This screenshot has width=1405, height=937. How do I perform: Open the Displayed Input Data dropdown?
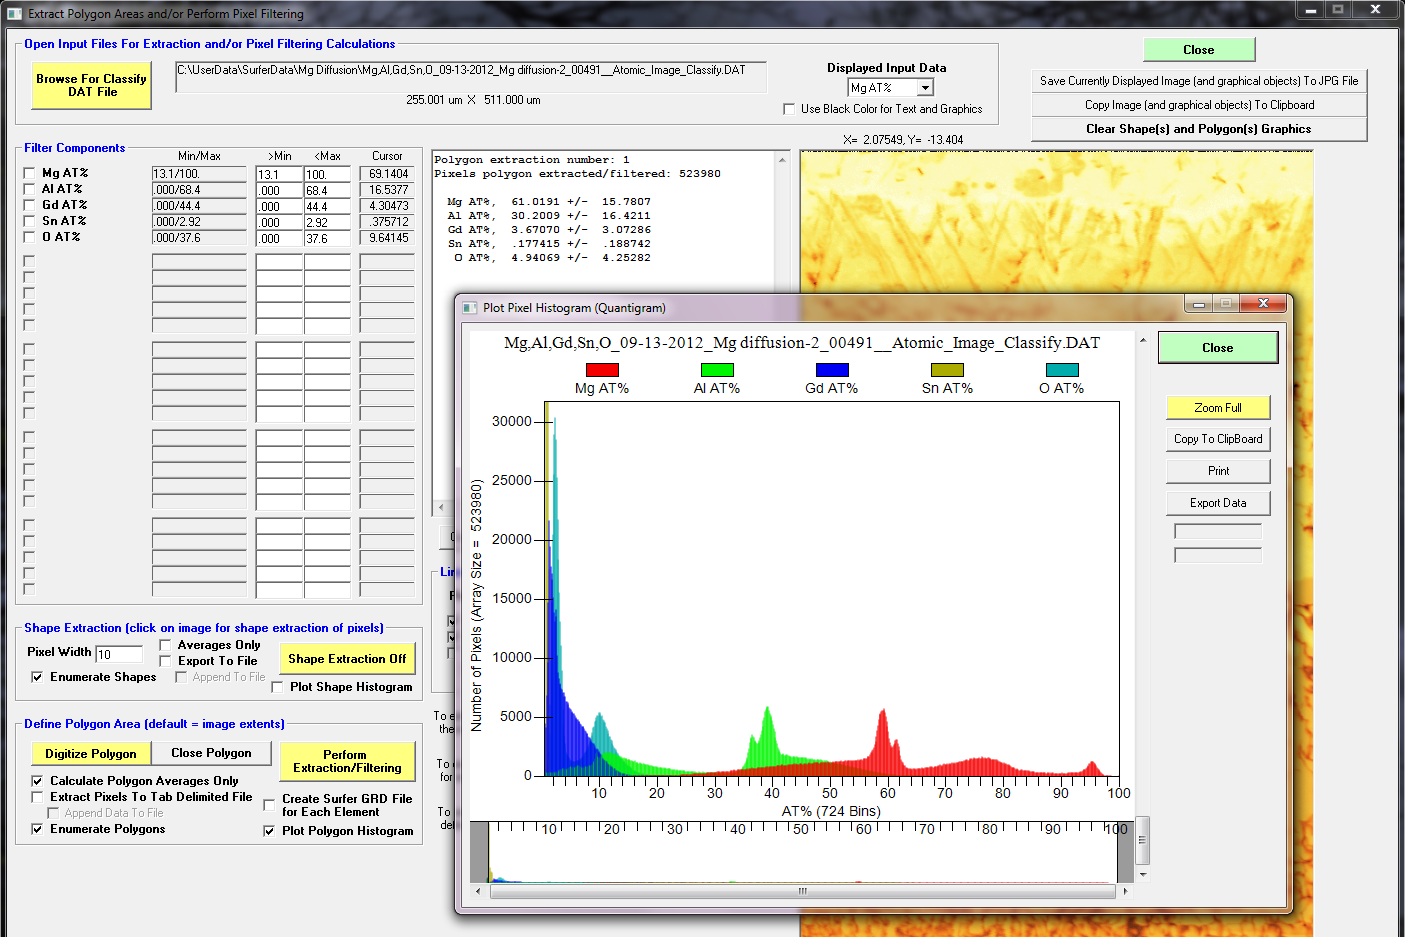[x=925, y=88]
